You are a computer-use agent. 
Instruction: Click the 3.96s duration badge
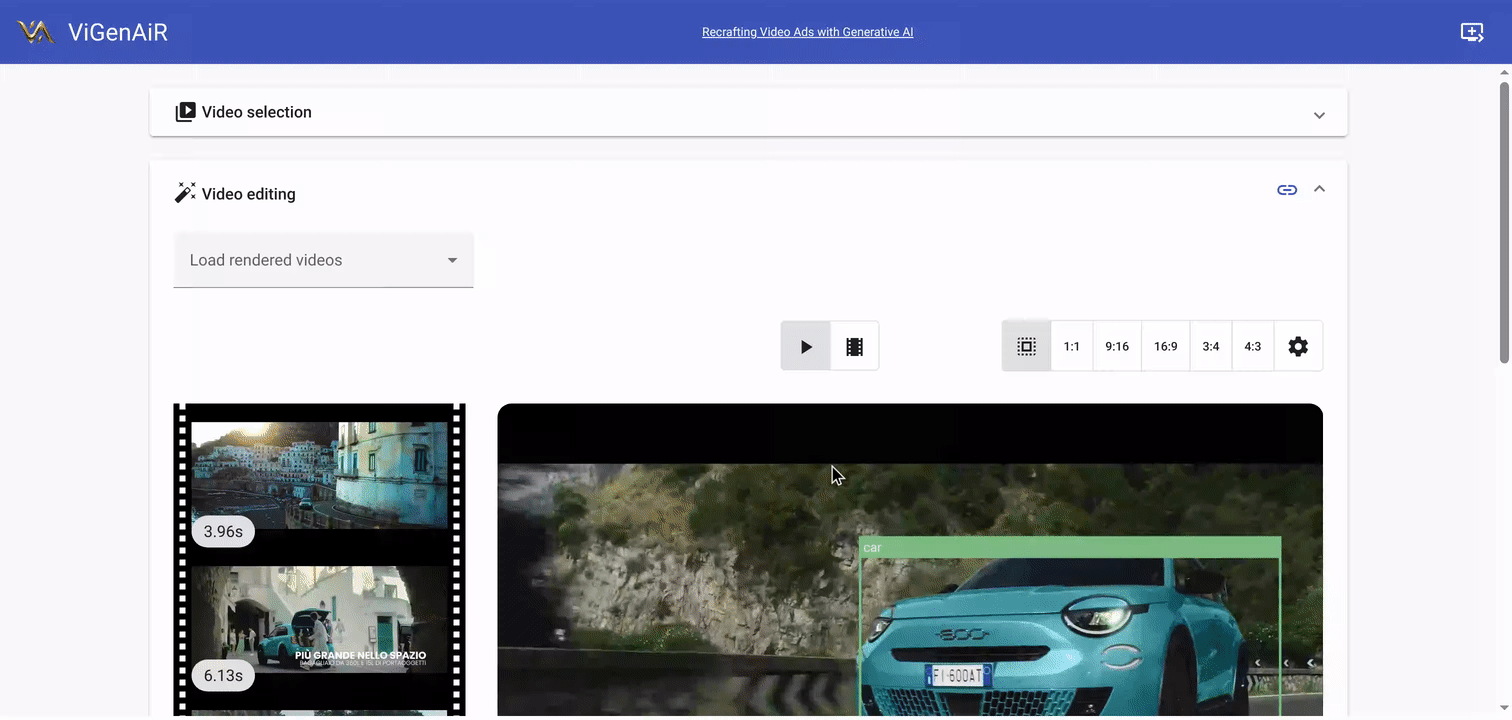coord(223,531)
